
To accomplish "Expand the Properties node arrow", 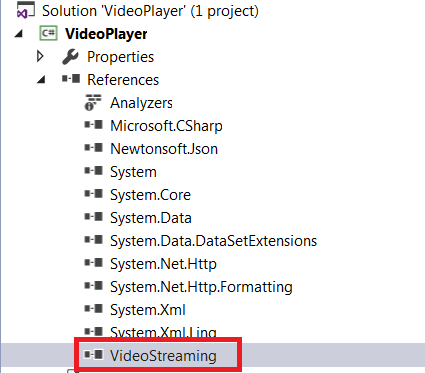I will 40,56.
